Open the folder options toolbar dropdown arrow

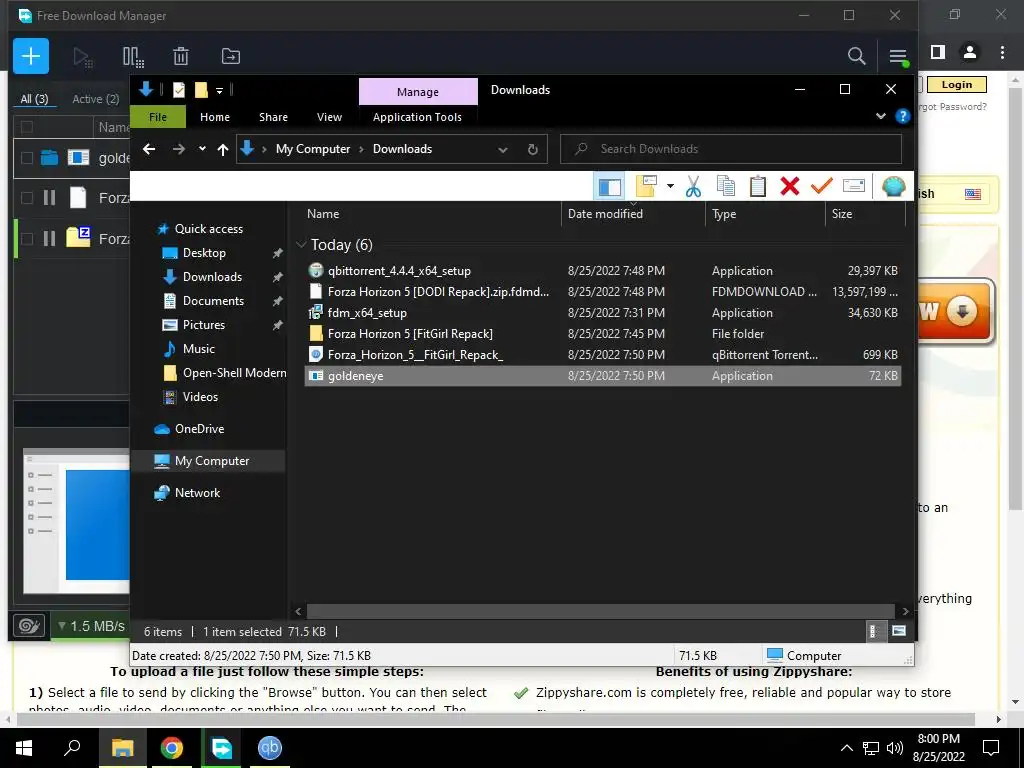coord(670,187)
